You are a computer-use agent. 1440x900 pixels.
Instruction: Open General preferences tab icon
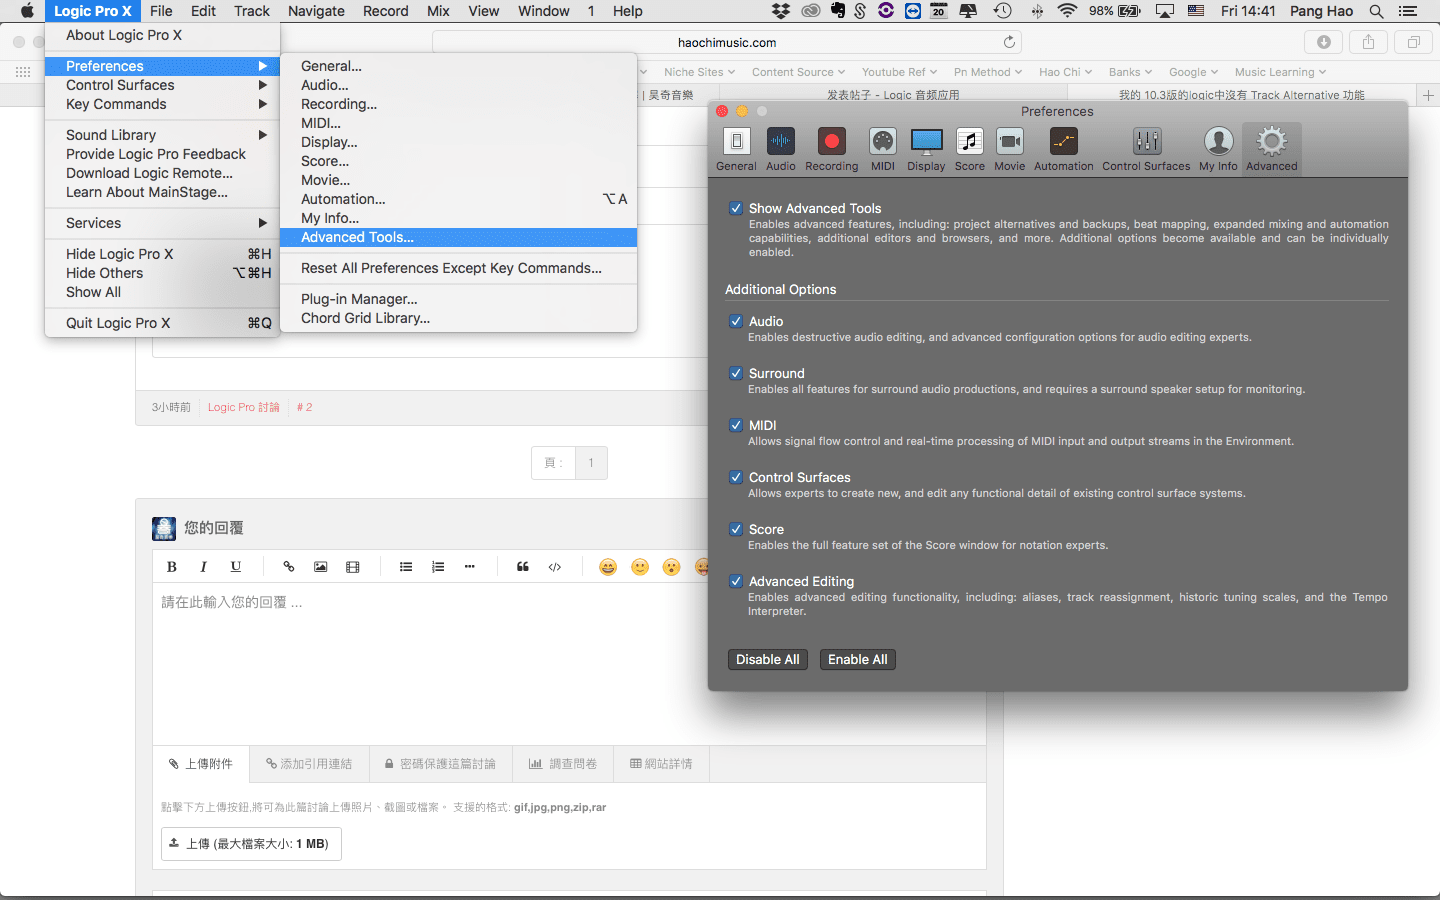736,150
